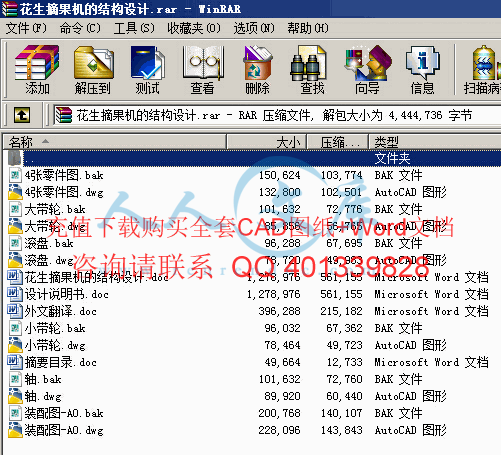Select icon of 大带轮.bak file
501x455 pixels.
(15, 209)
